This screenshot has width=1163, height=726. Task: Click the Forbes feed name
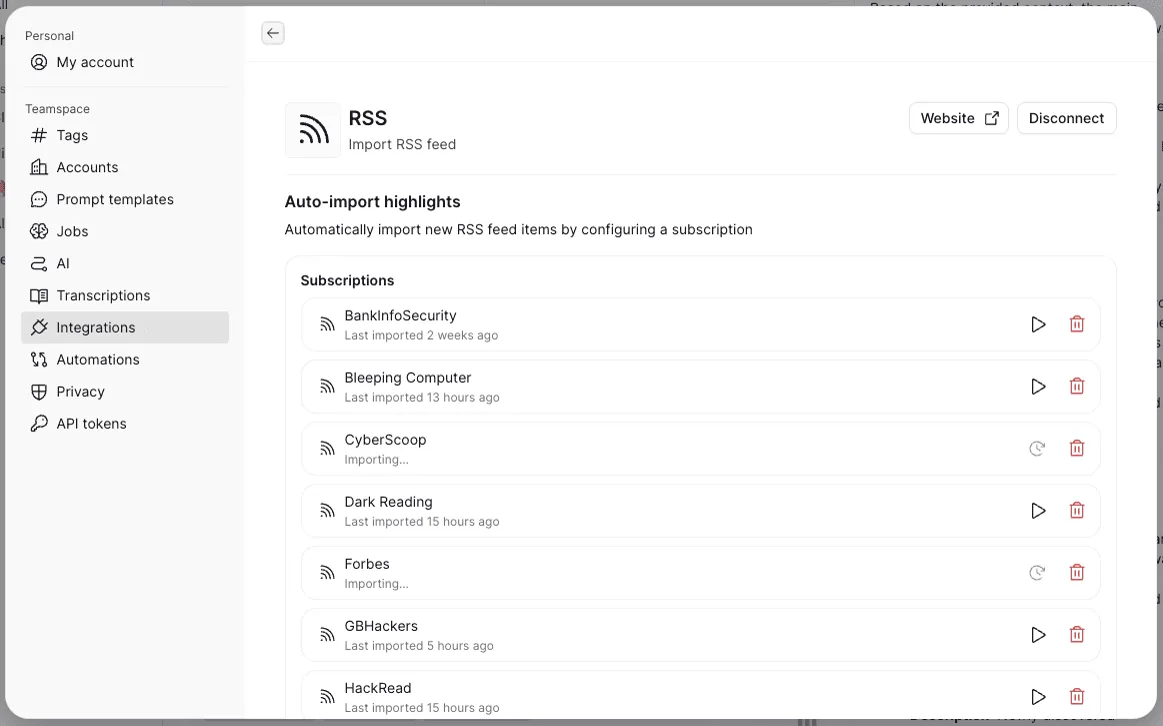366,564
